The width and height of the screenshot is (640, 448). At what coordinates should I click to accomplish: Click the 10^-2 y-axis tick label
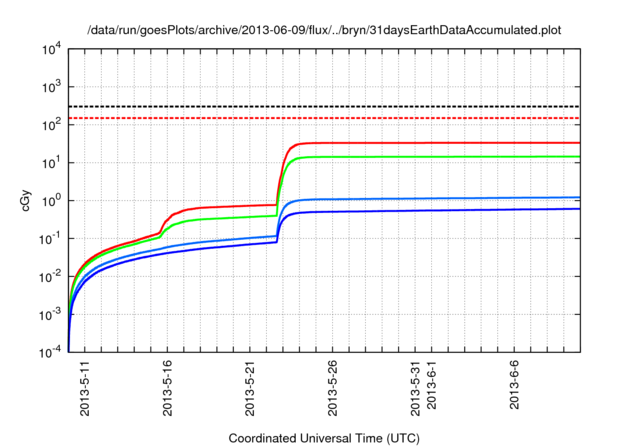coord(51,277)
